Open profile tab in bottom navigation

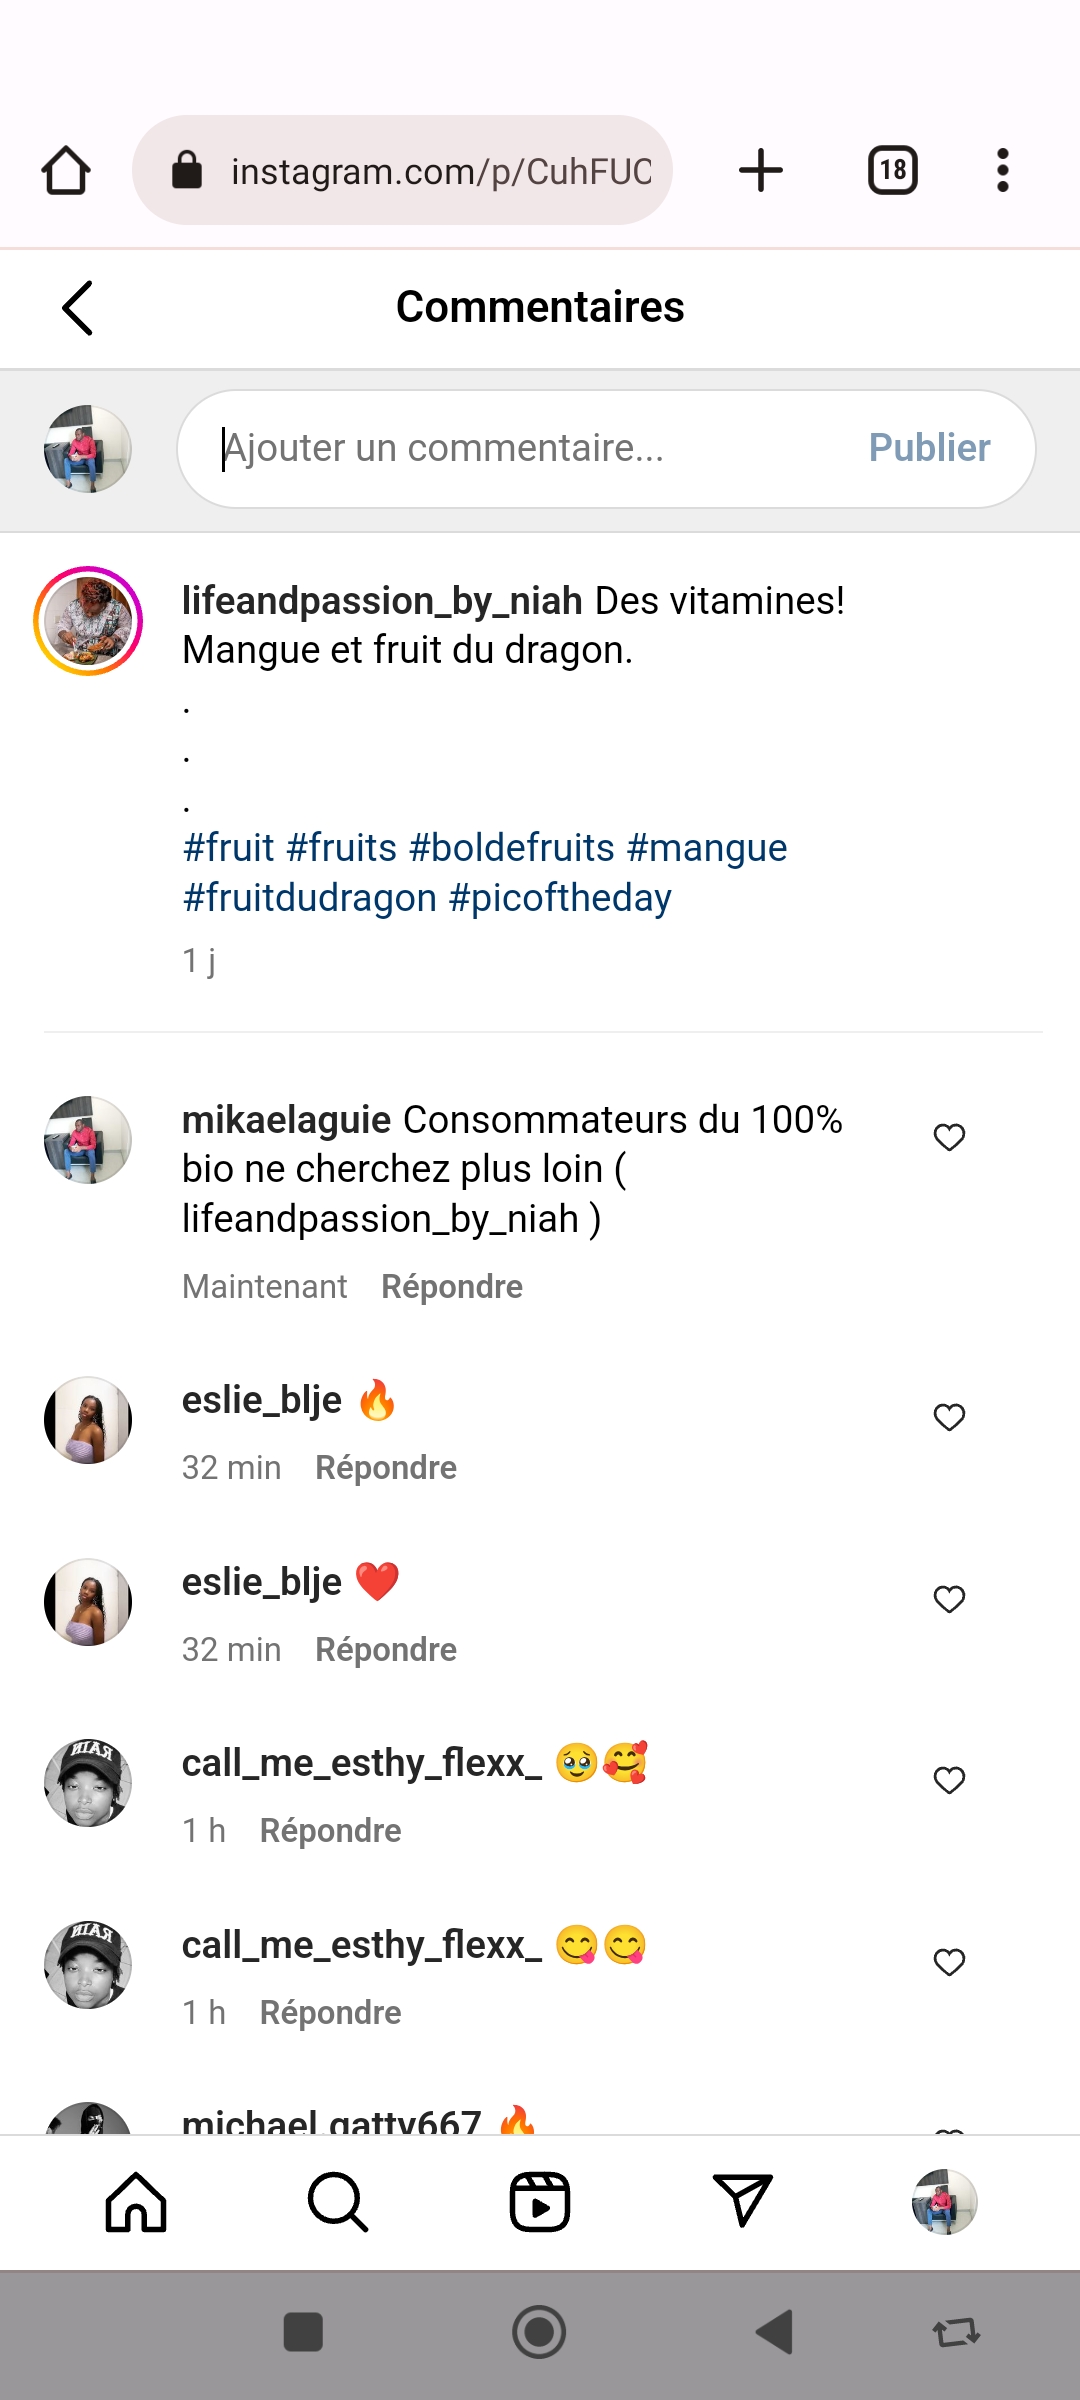[x=944, y=2202]
